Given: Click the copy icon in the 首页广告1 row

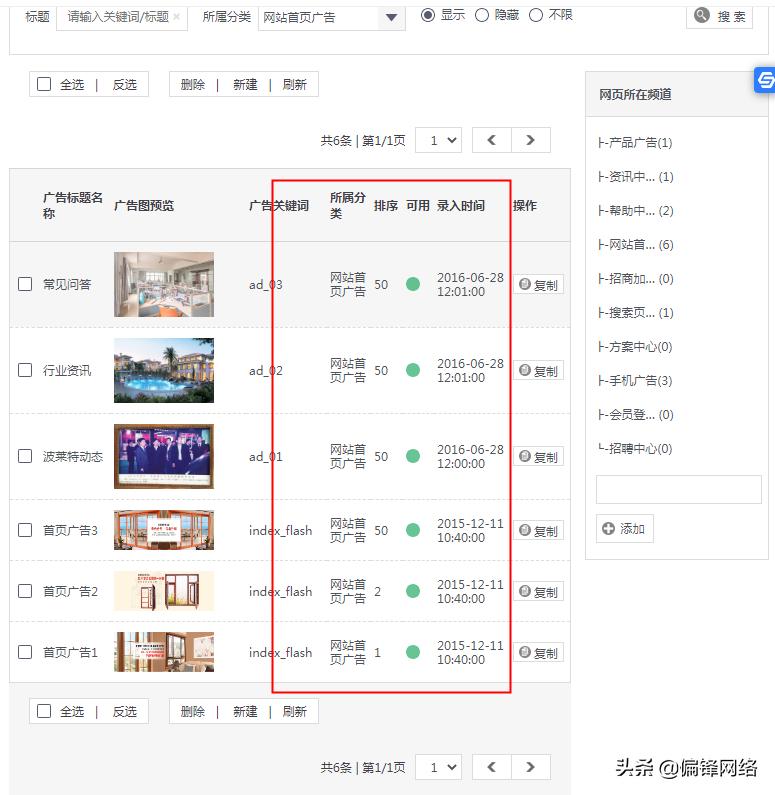Looking at the screenshot, I should 525,652.
